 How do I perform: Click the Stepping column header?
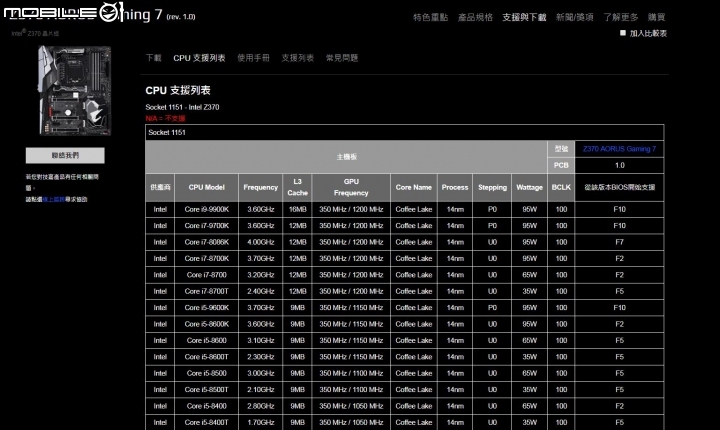tap(492, 187)
